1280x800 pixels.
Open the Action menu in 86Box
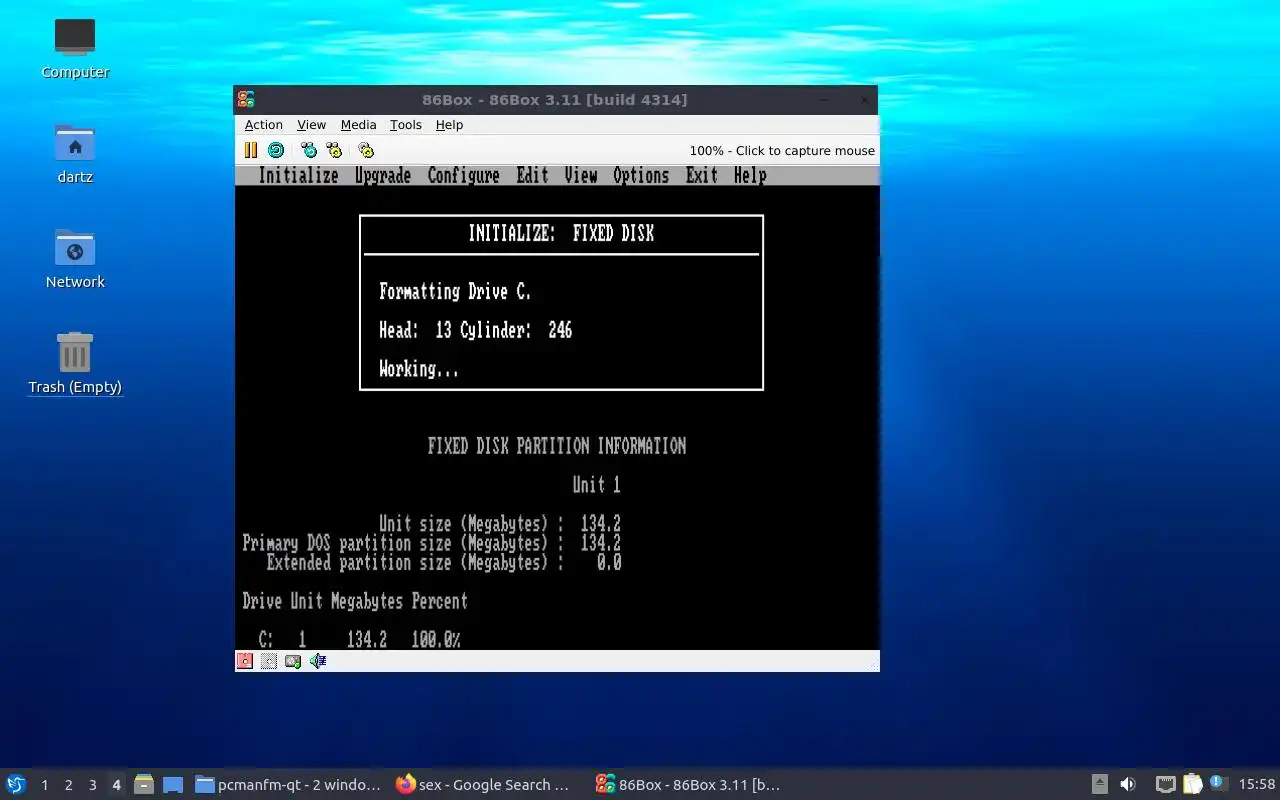264,125
